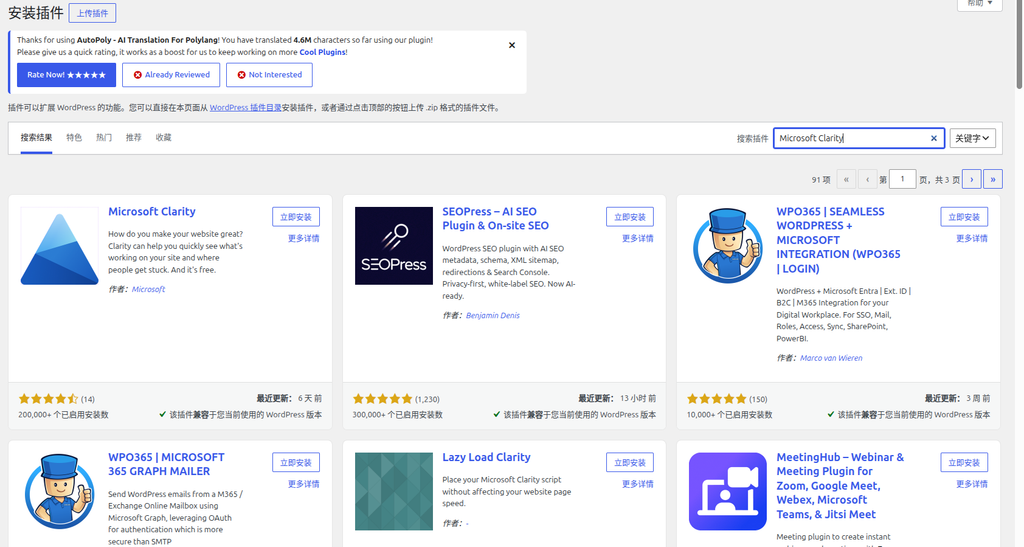Install the MeetingHub plugin
1024x547 pixels.
pyautogui.click(x=964, y=463)
